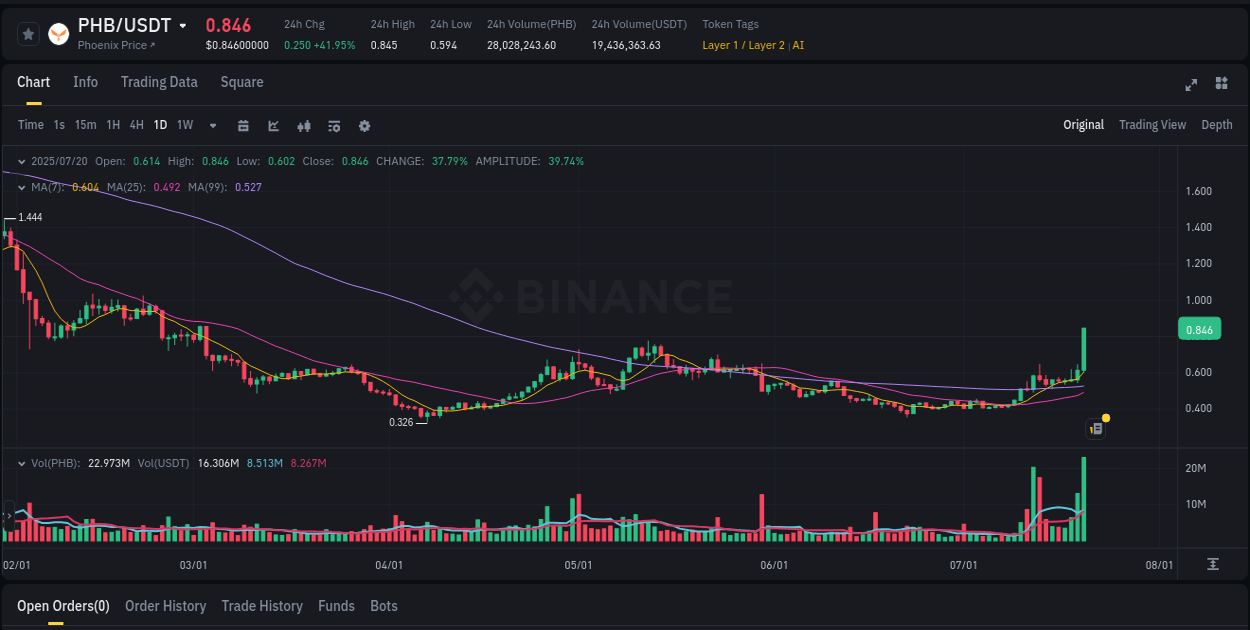Toggle the PHB/USDT favorite star

pyautogui.click(x=28, y=33)
